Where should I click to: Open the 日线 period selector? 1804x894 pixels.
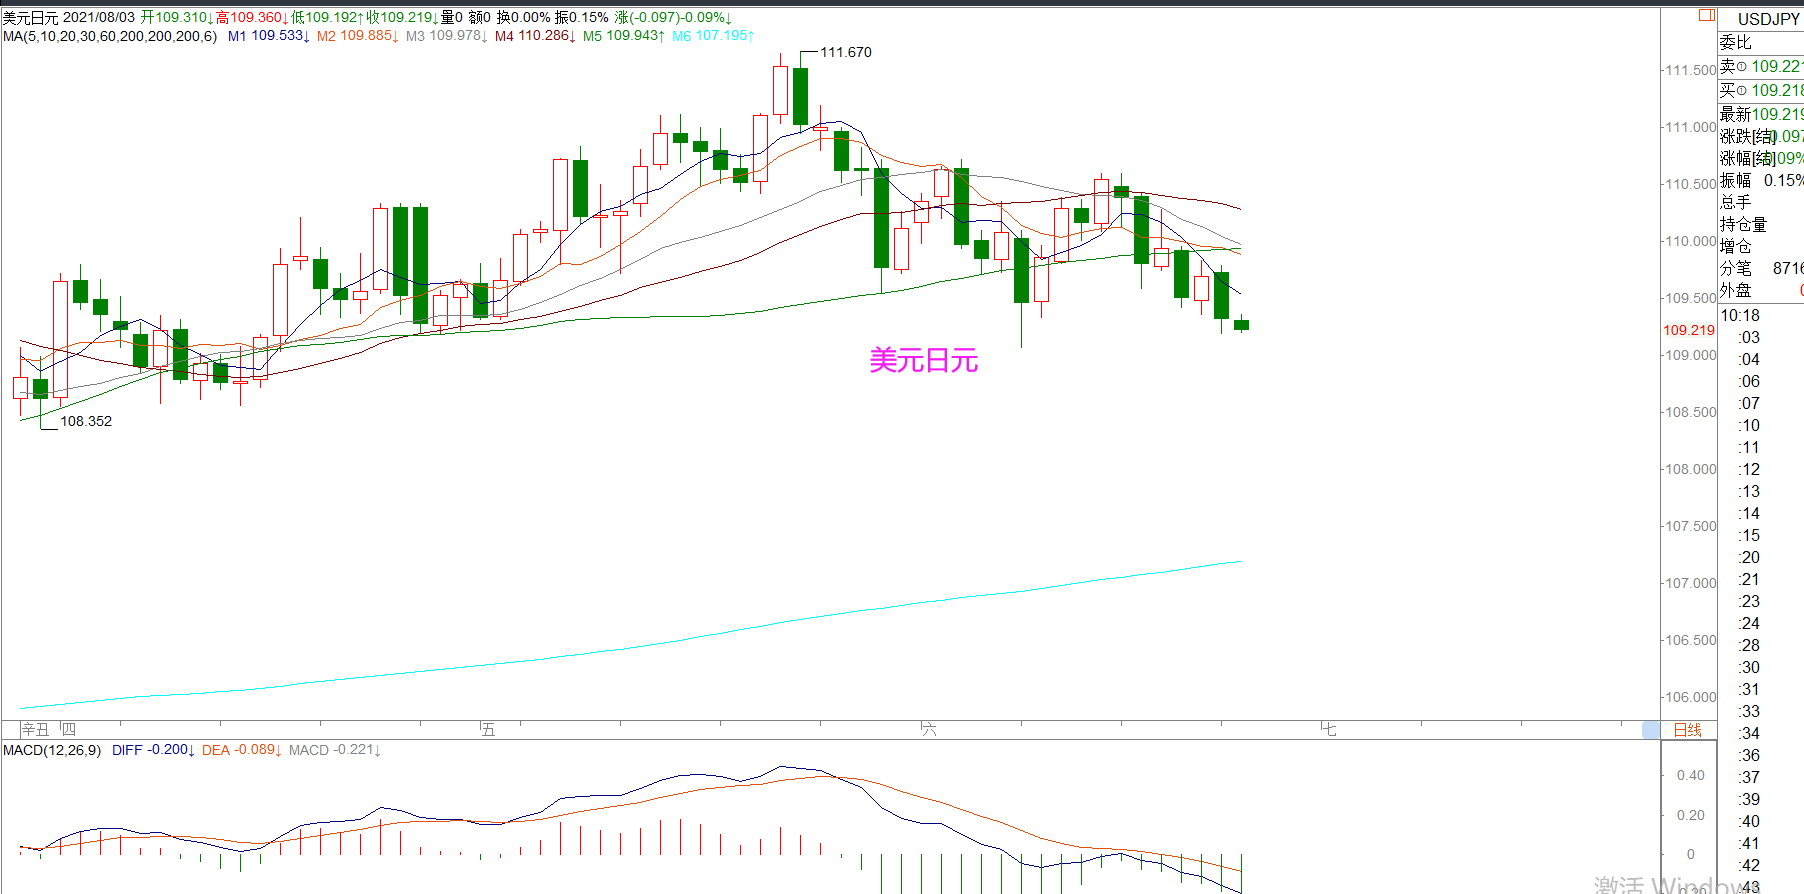tap(1688, 730)
